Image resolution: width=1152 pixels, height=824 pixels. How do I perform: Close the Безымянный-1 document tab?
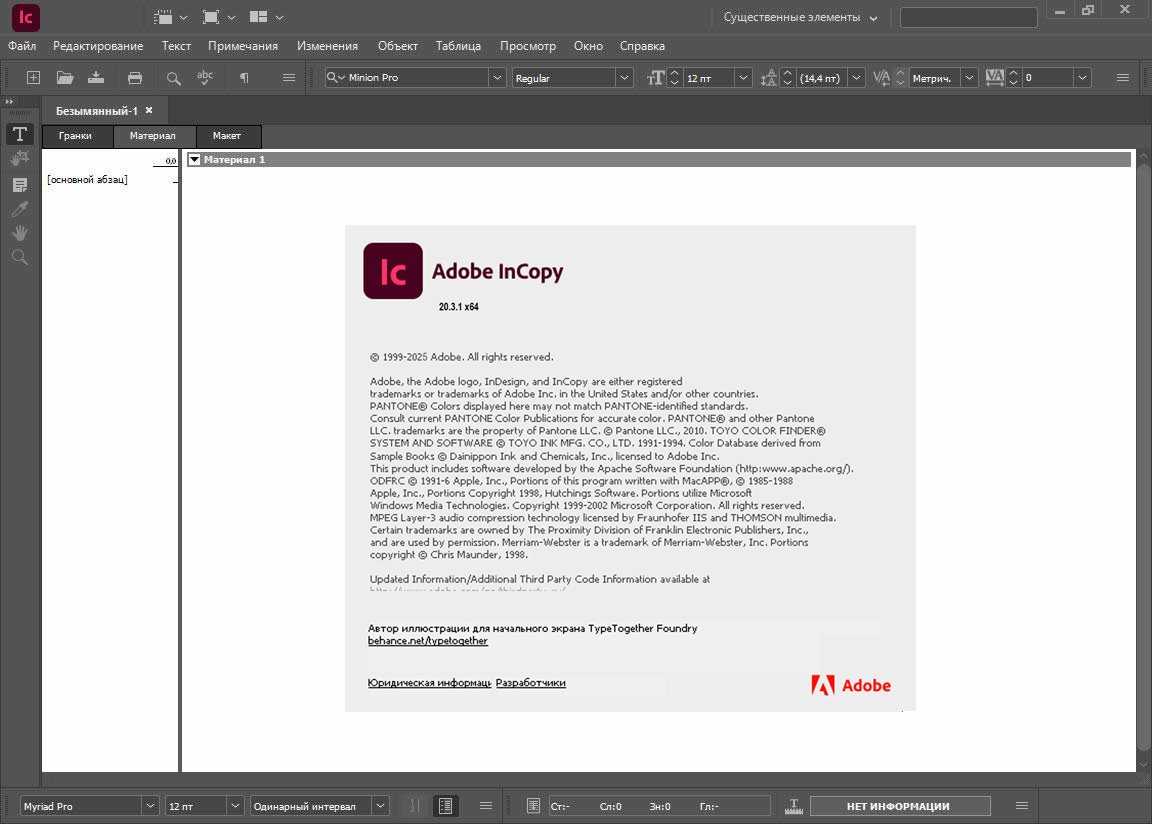pyautogui.click(x=149, y=110)
